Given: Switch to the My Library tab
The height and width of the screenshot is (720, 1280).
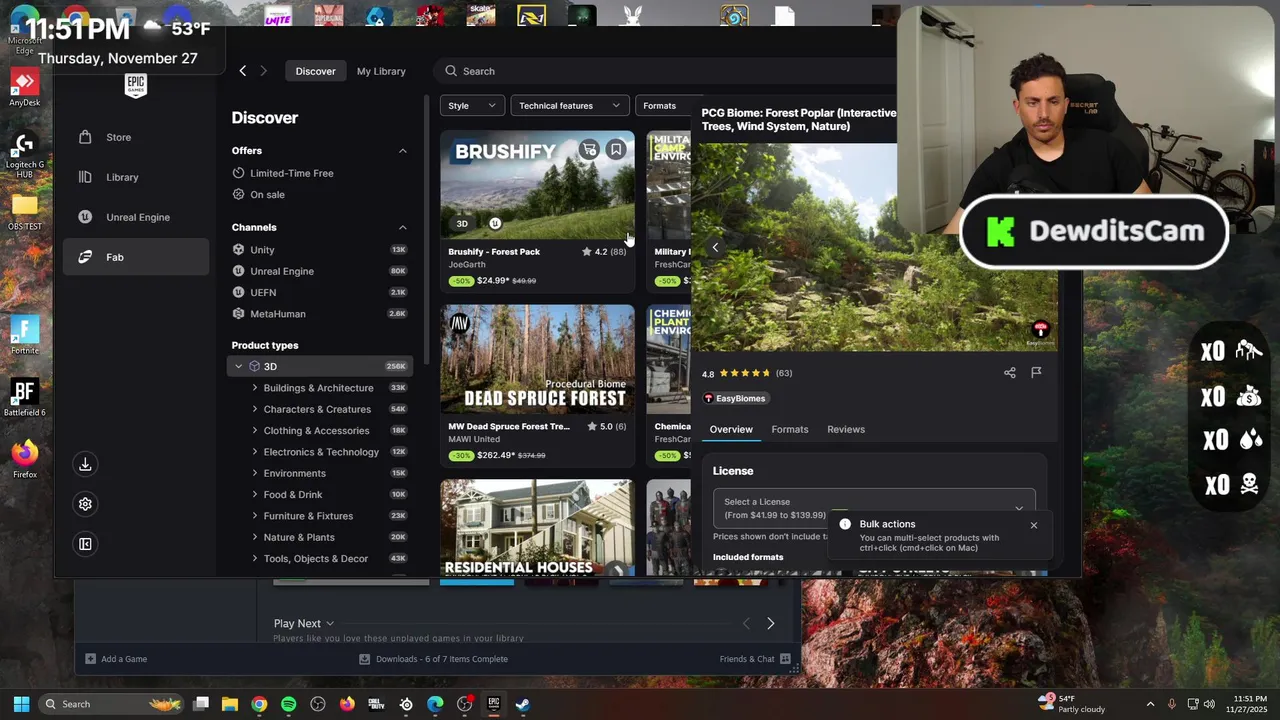Looking at the screenshot, I should (x=381, y=71).
